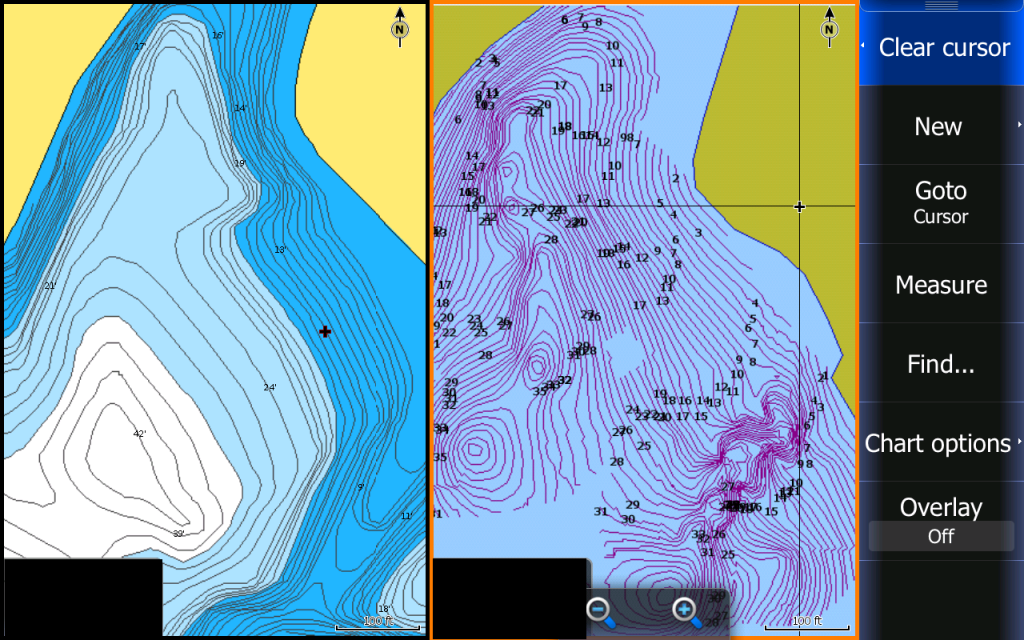Click the zoom out magnifier icon

click(x=600, y=610)
